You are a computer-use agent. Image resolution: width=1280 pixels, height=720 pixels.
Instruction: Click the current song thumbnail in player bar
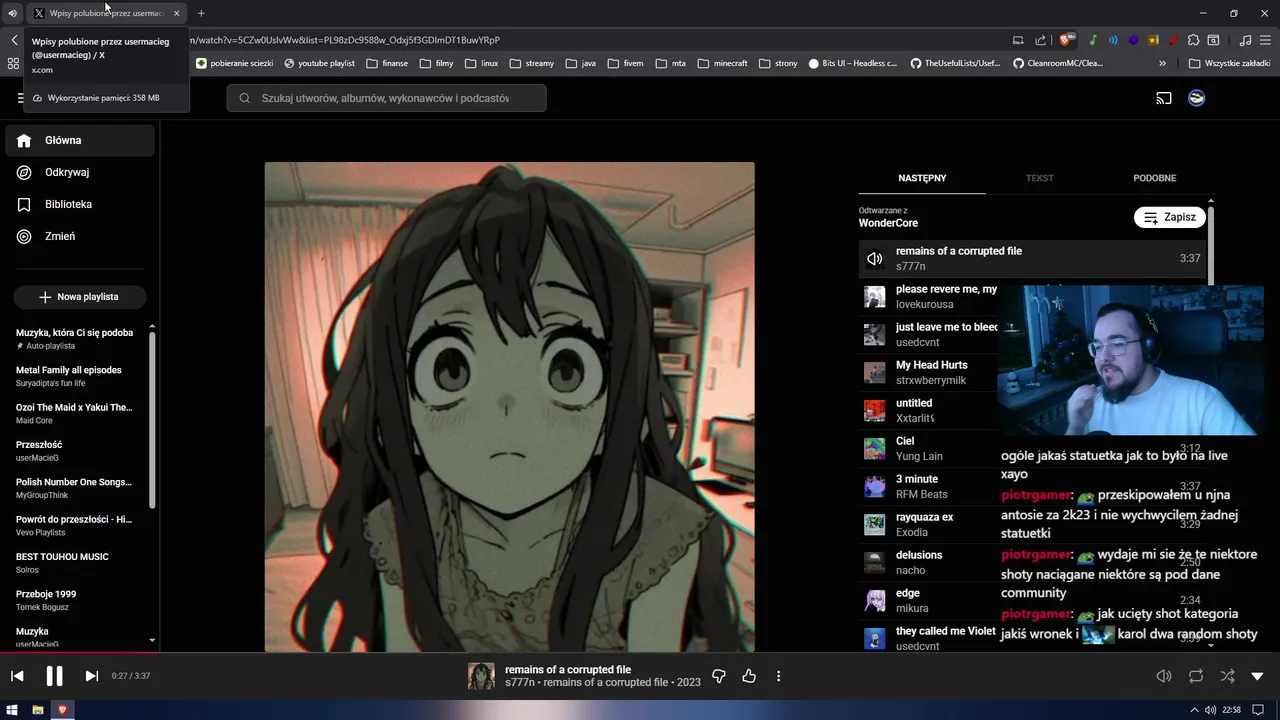point(481,676)
